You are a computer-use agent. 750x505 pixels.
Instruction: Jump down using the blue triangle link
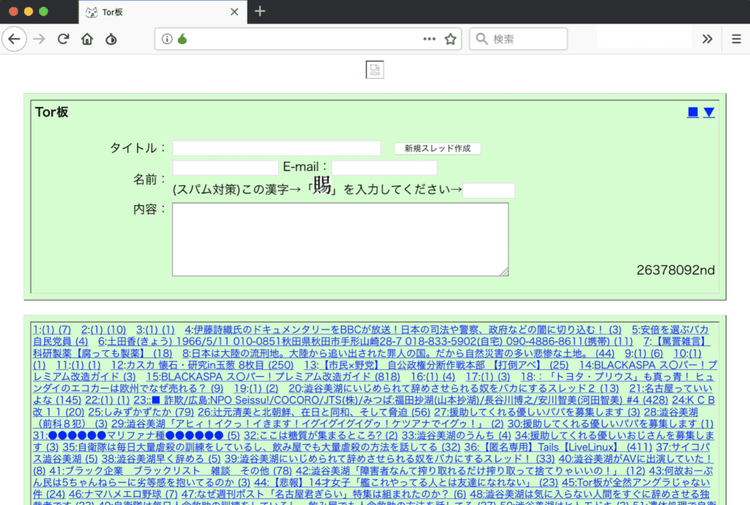click(x=709, y=112)
